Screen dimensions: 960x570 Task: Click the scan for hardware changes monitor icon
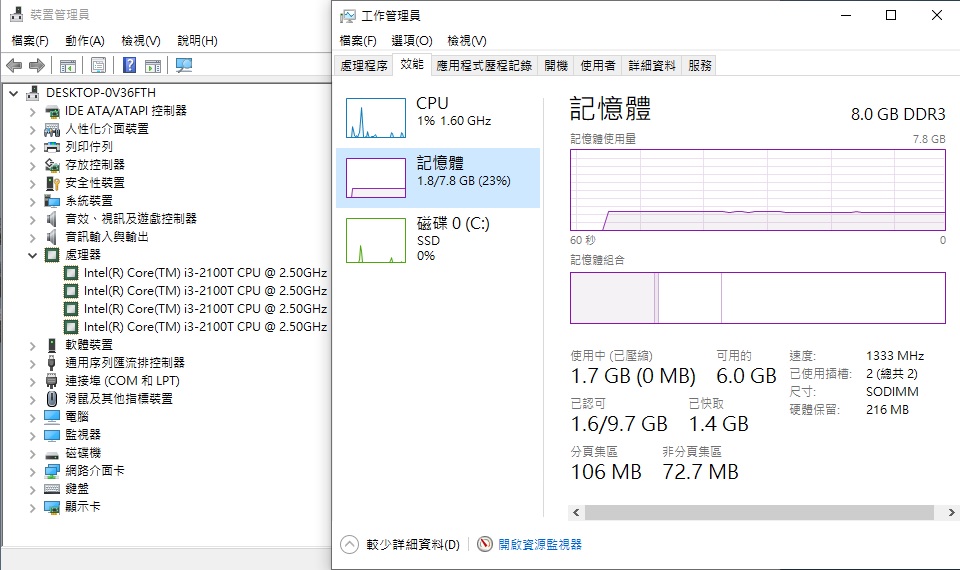[x=184, y=65]
